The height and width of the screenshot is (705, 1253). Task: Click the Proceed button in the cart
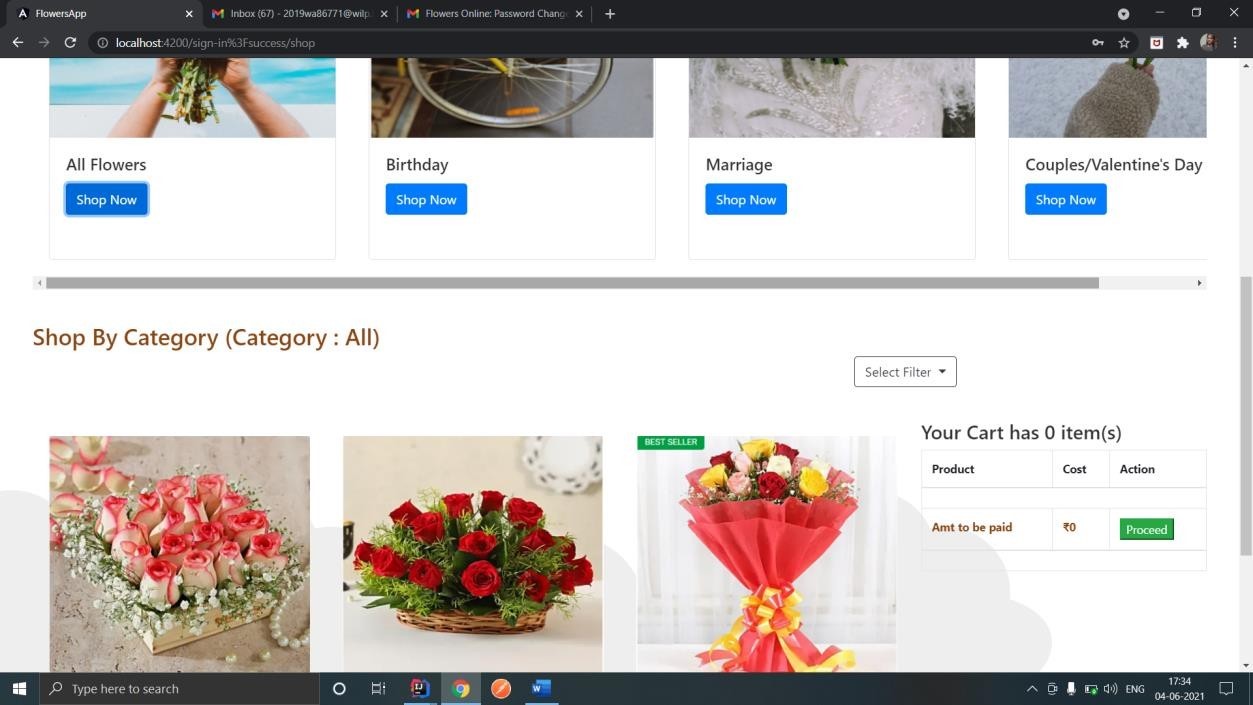[1145, 529]
